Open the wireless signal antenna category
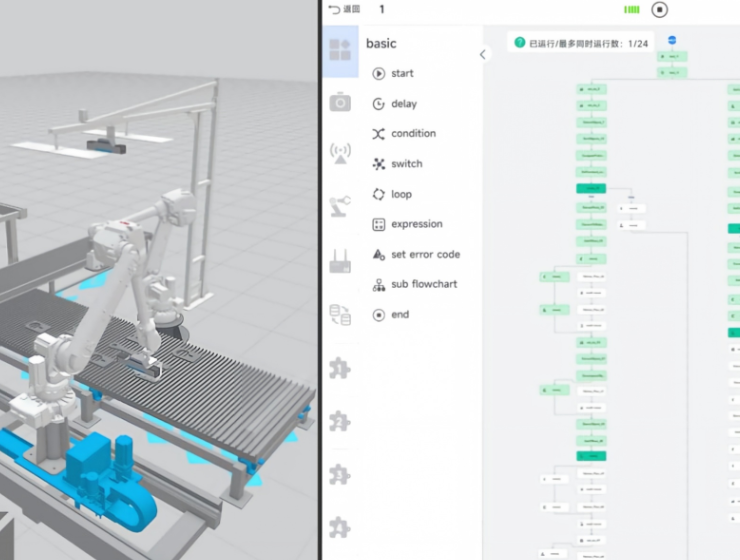Screen dimensions: 740x560 pyautogui.click(x=340, y=153)
